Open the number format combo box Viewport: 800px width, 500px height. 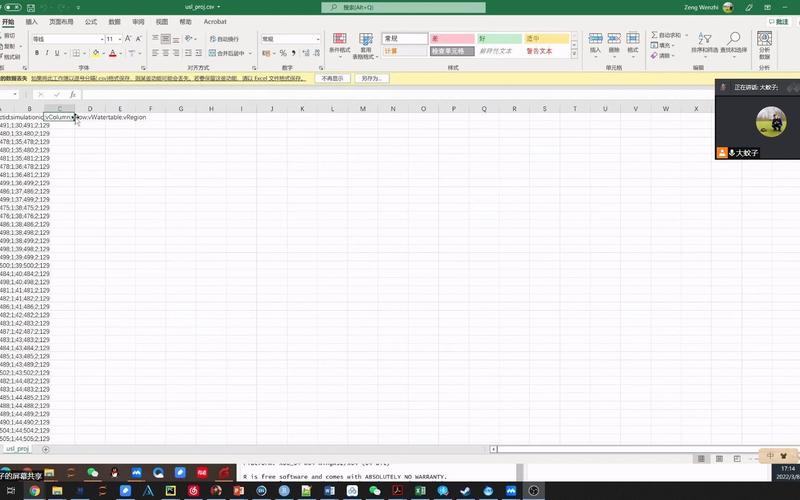click(x=291, y=39)
